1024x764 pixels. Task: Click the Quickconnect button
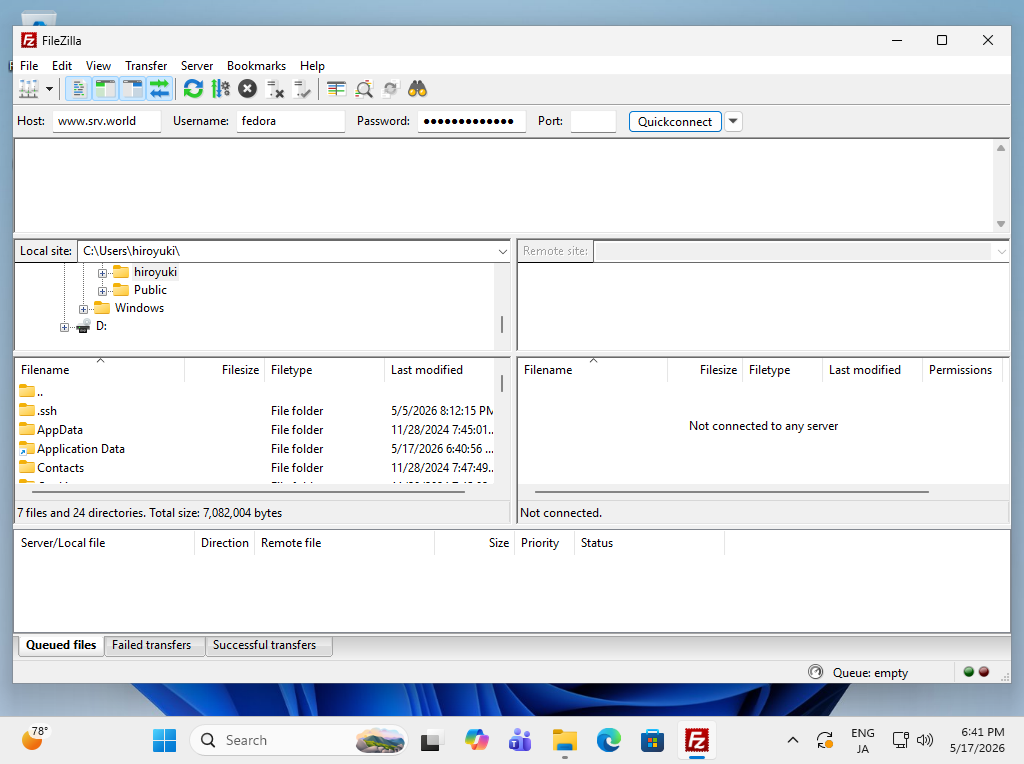675,121
